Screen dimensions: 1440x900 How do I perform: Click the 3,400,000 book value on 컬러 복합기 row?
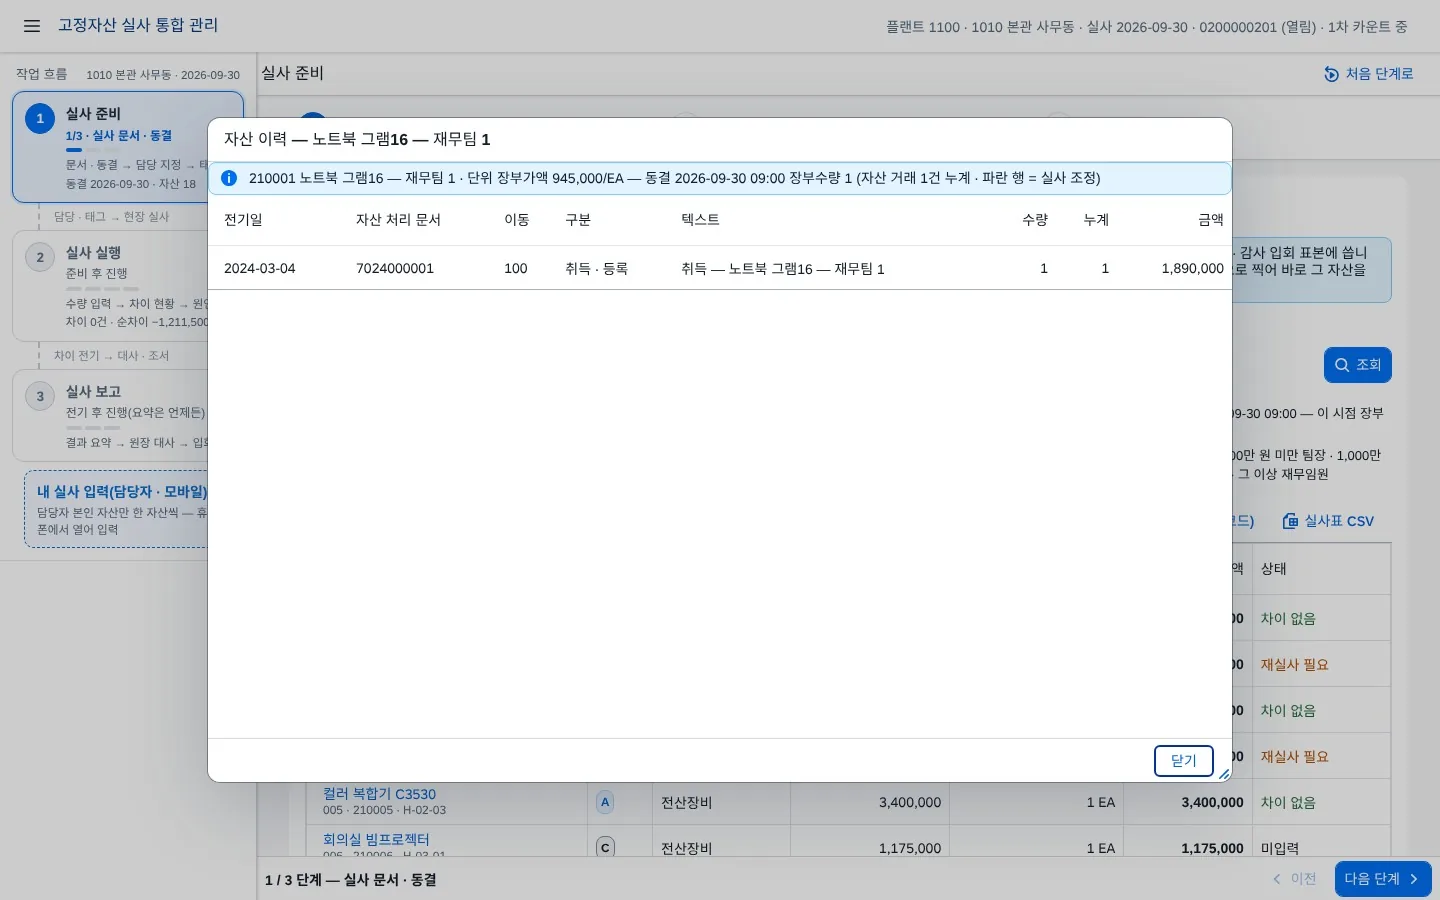910,802
